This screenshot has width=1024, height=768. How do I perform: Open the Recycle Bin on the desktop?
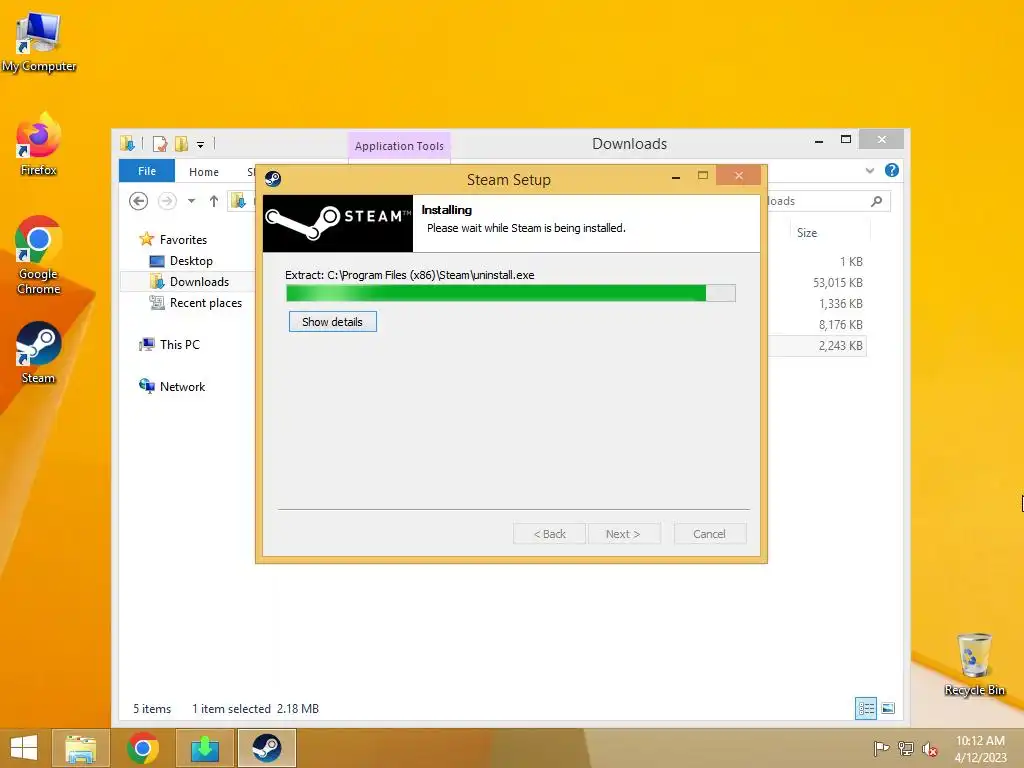click(x=974, y=664)
